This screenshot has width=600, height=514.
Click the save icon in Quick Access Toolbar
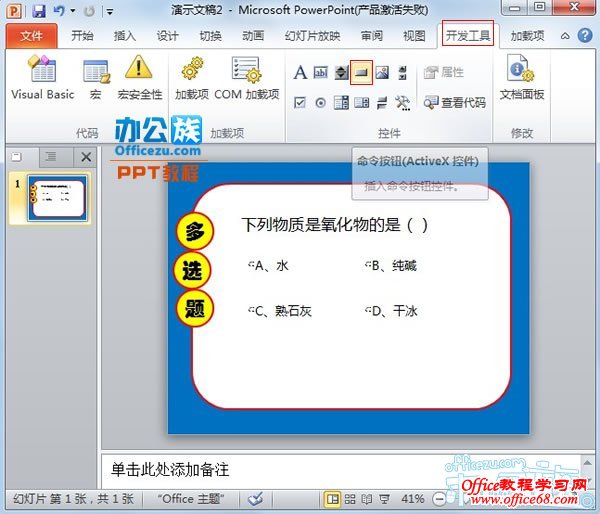(x=38, y=11)
